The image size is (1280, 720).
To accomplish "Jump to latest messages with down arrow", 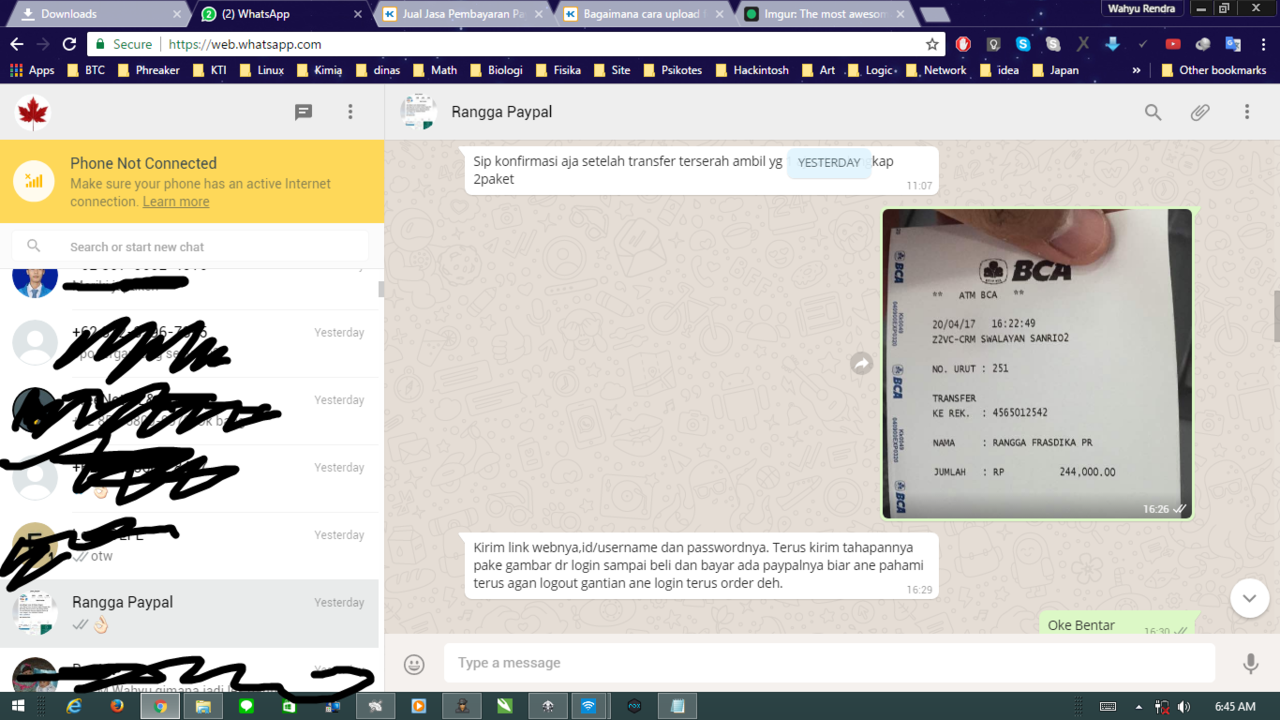I will point(1249,598).
